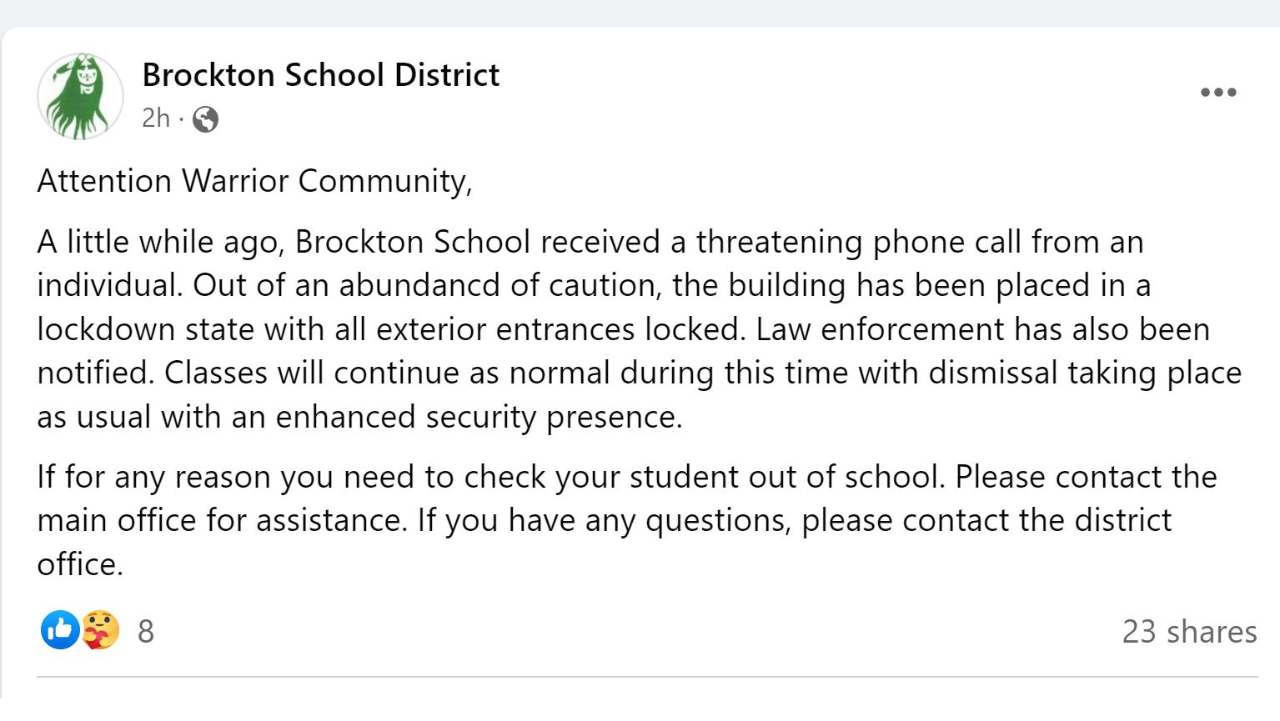Open the post's "2h" timestamp link
The height and width of the screenshot is (721, 1280).
[x=155, y=119]
